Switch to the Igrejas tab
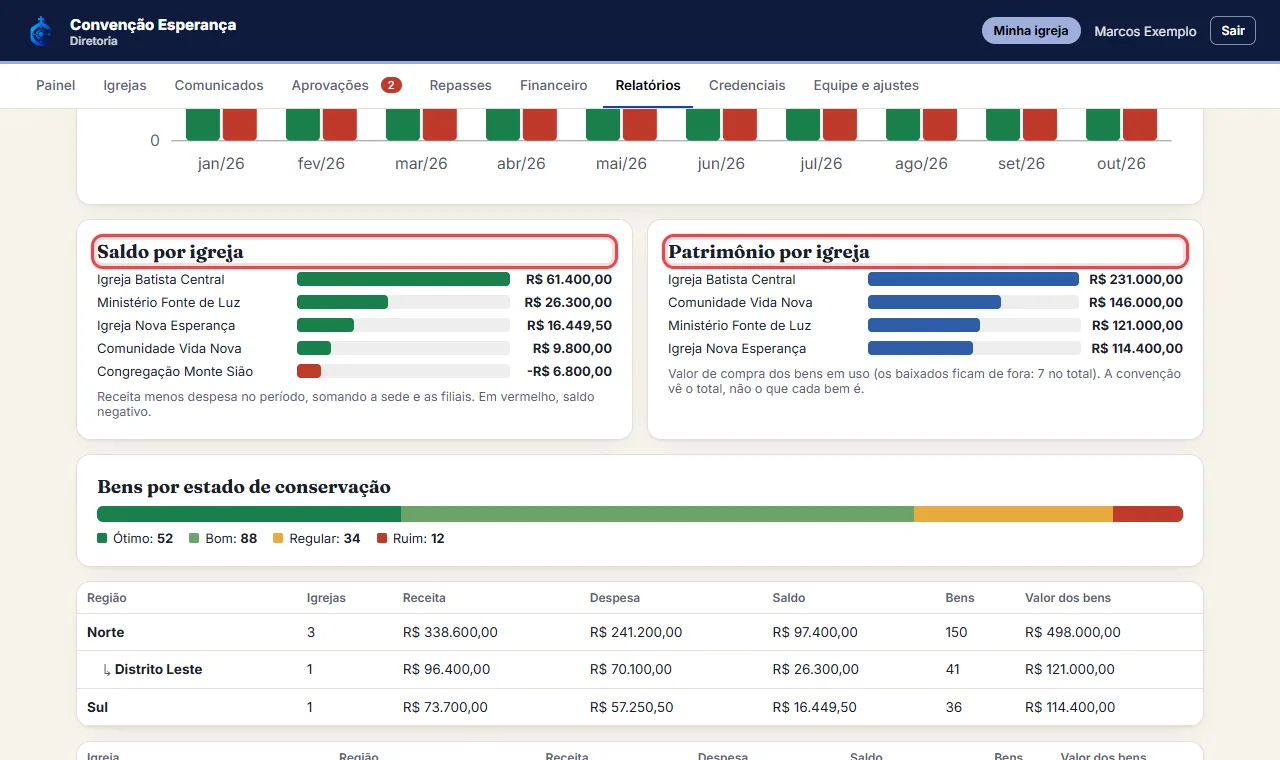 tap(125, 85)
